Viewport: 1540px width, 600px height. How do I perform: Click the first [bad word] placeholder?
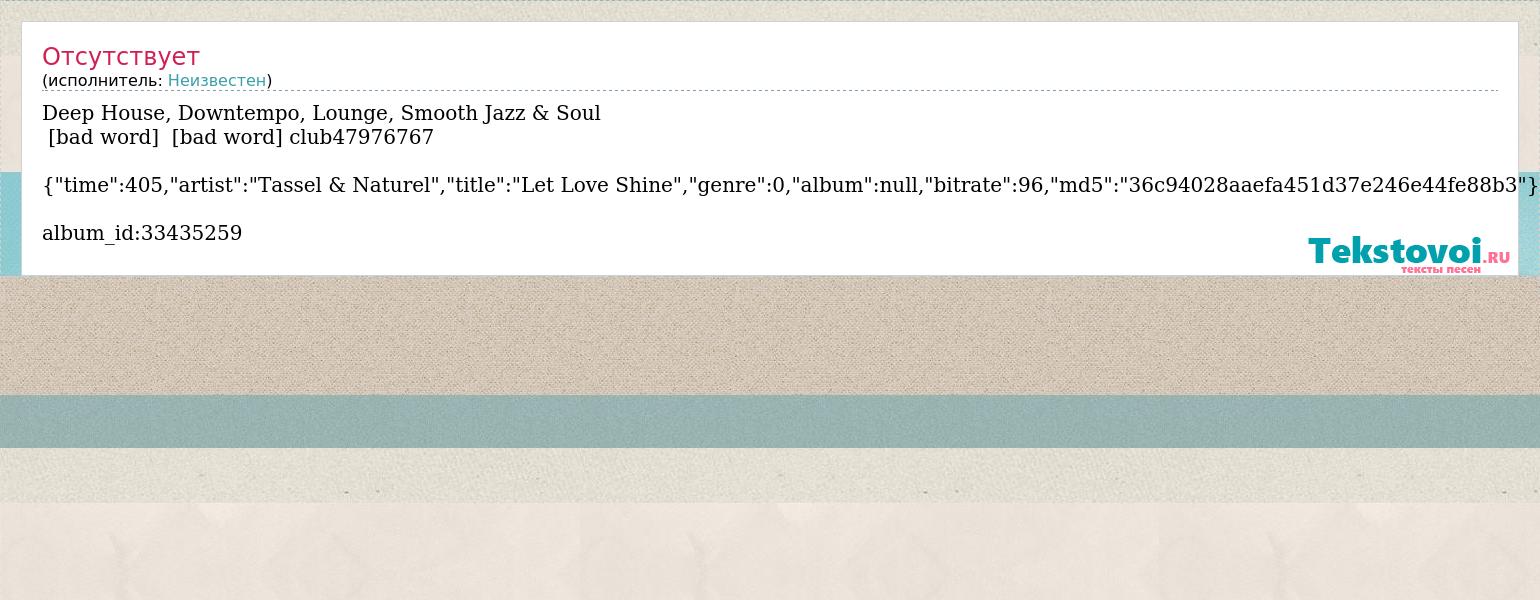point(103,137)
